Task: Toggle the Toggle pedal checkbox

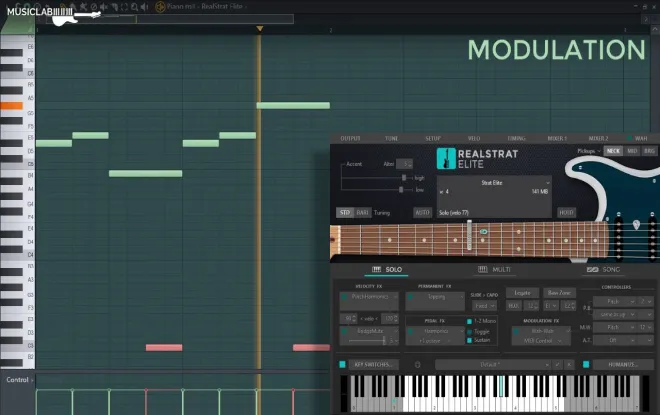Action: pos(469,332)
